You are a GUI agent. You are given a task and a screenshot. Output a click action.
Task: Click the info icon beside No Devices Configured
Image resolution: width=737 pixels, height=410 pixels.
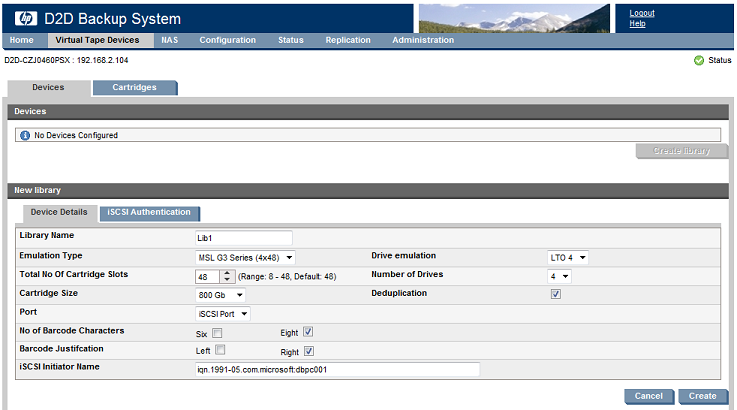(x=25, y=135)
